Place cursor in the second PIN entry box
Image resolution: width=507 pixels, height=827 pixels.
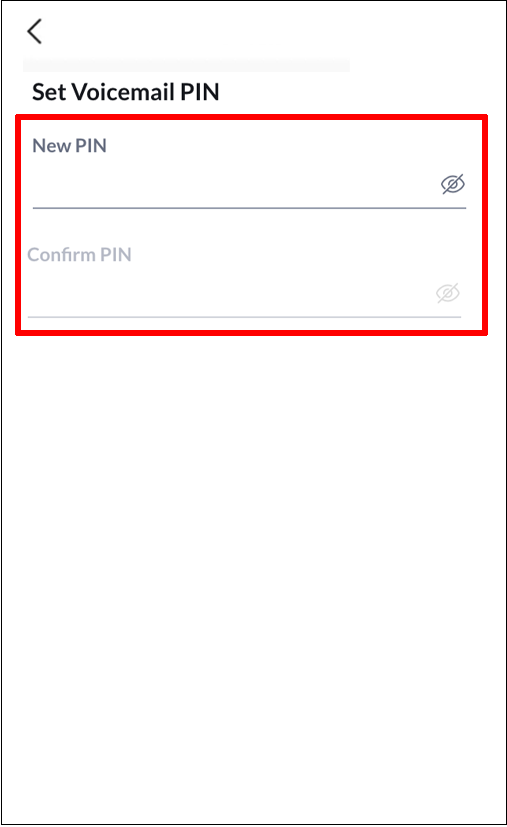(230, 294)
